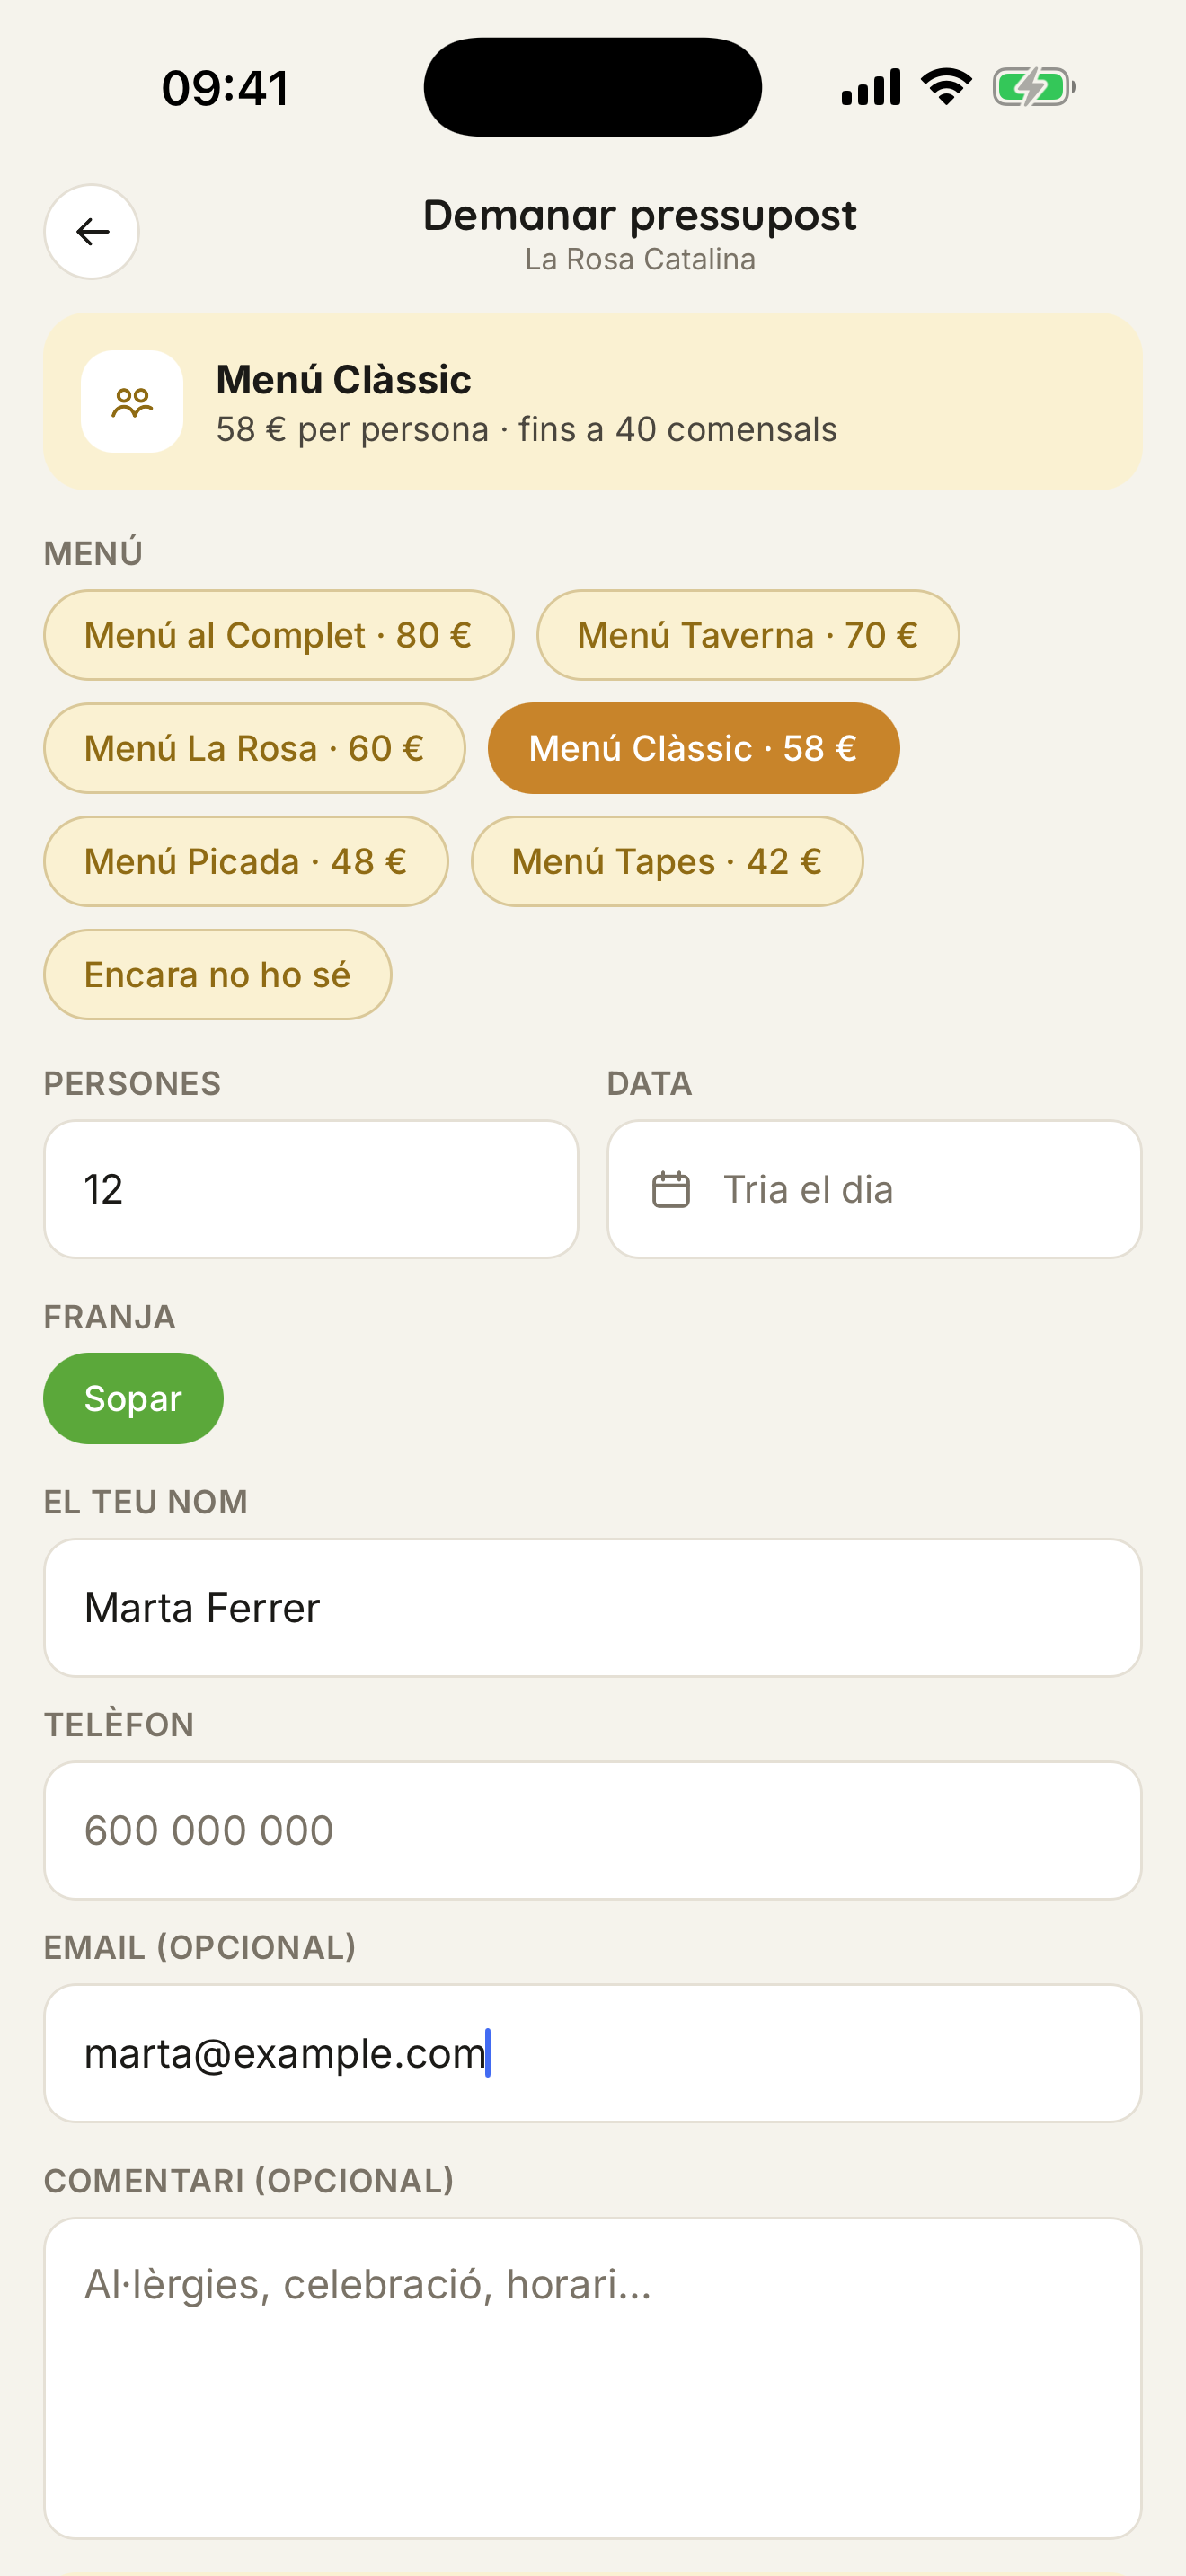
Task: Click the email field marta@example.com
Action: pos(593,2054)
